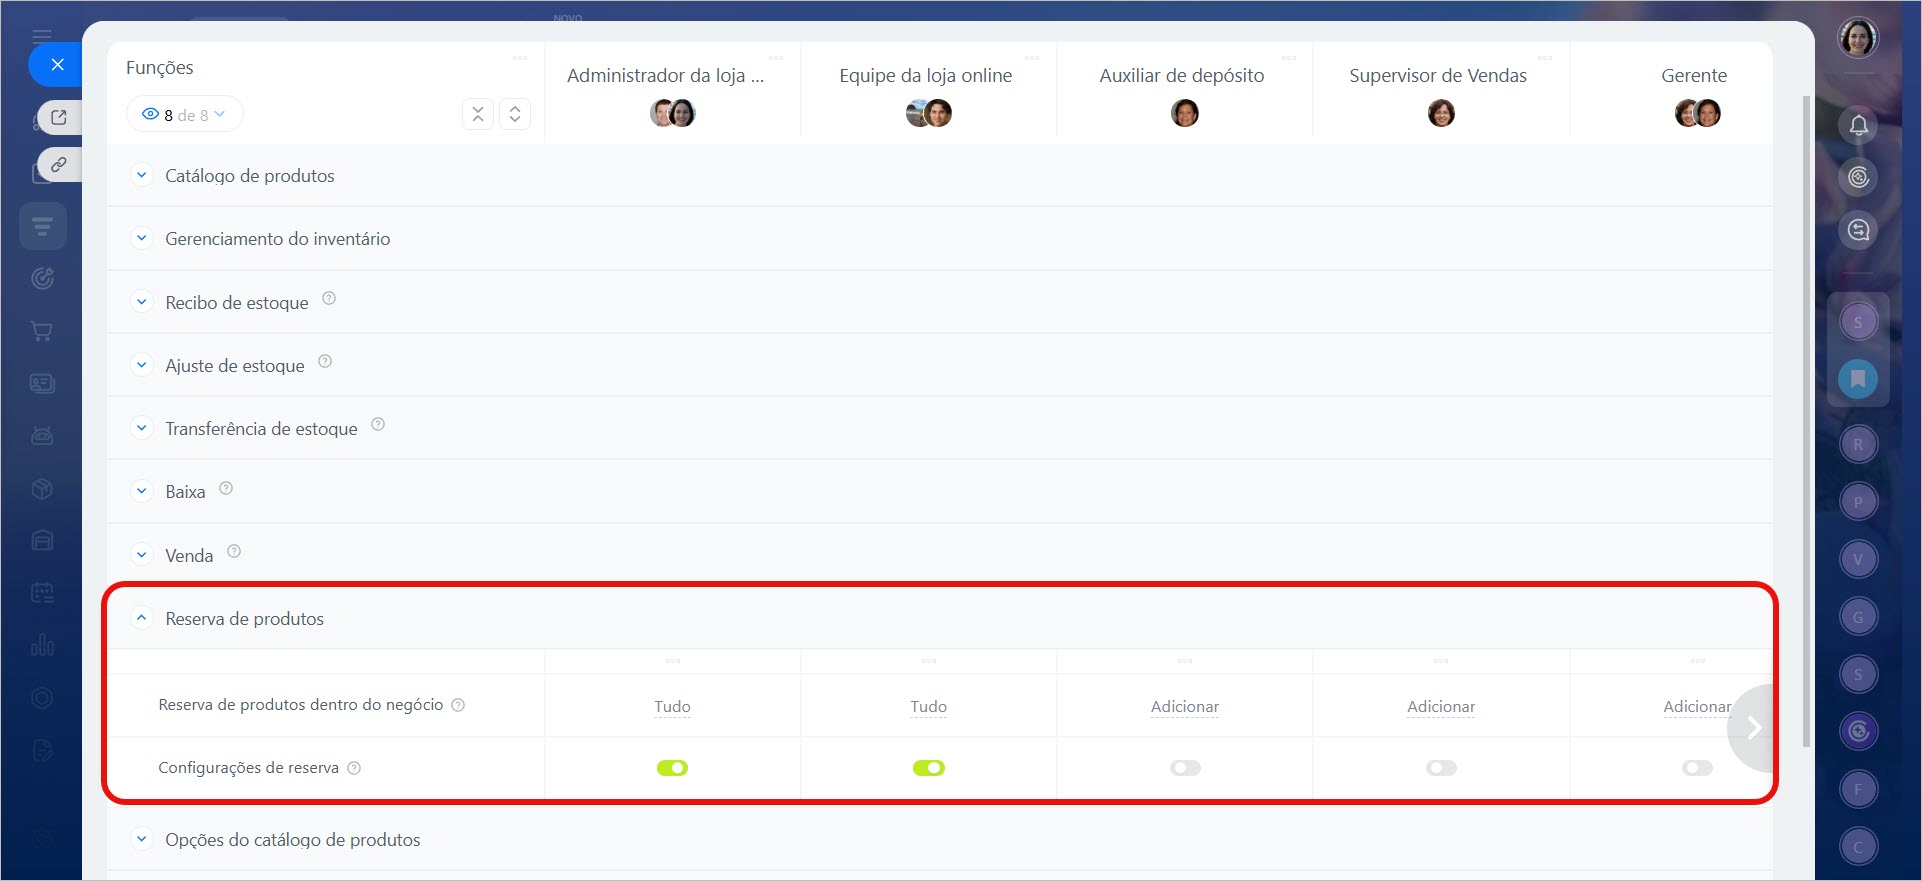
Task: Expand the Gerenciamento do inventário section
Action: (142, 238)
